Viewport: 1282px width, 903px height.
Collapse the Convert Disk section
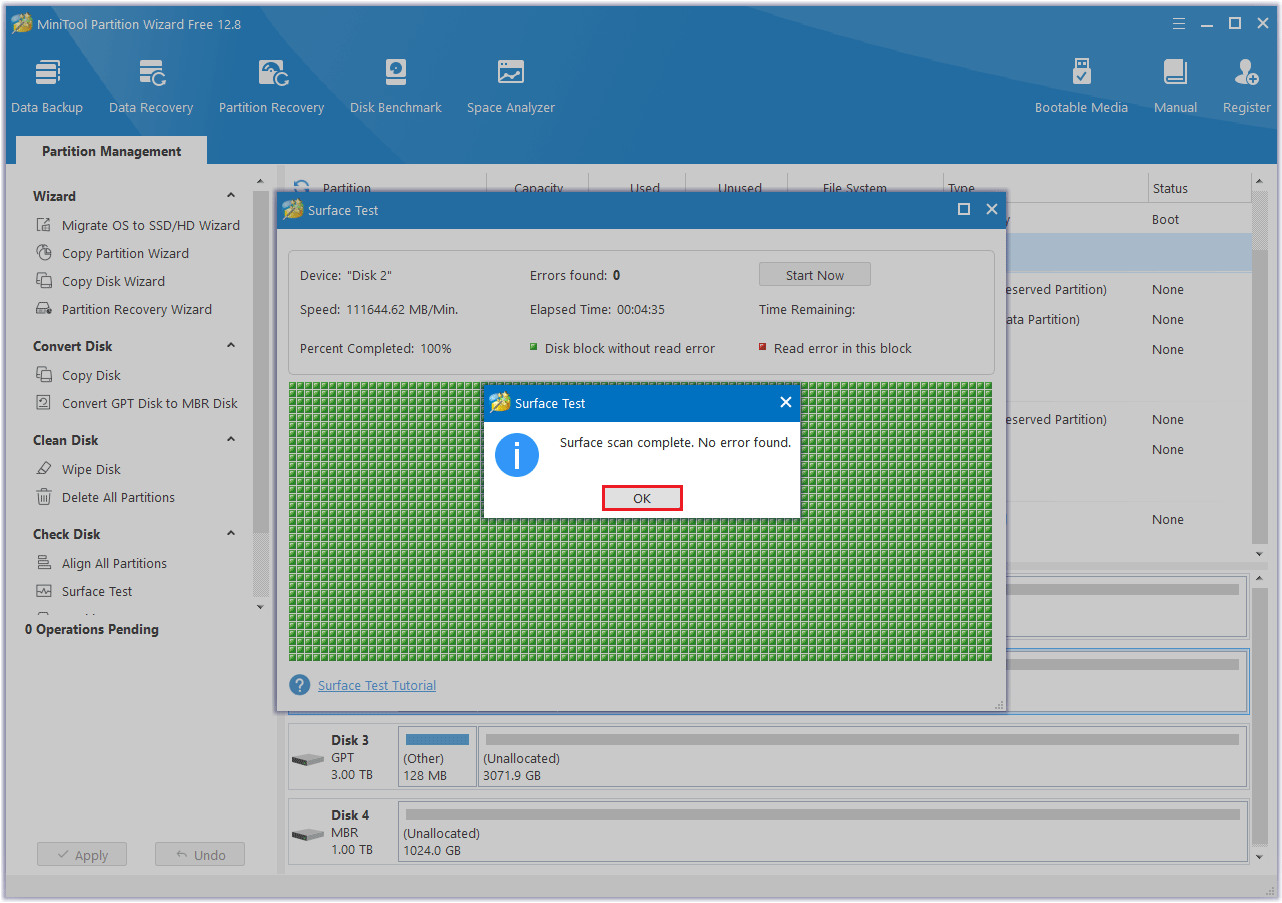(231, 346)
